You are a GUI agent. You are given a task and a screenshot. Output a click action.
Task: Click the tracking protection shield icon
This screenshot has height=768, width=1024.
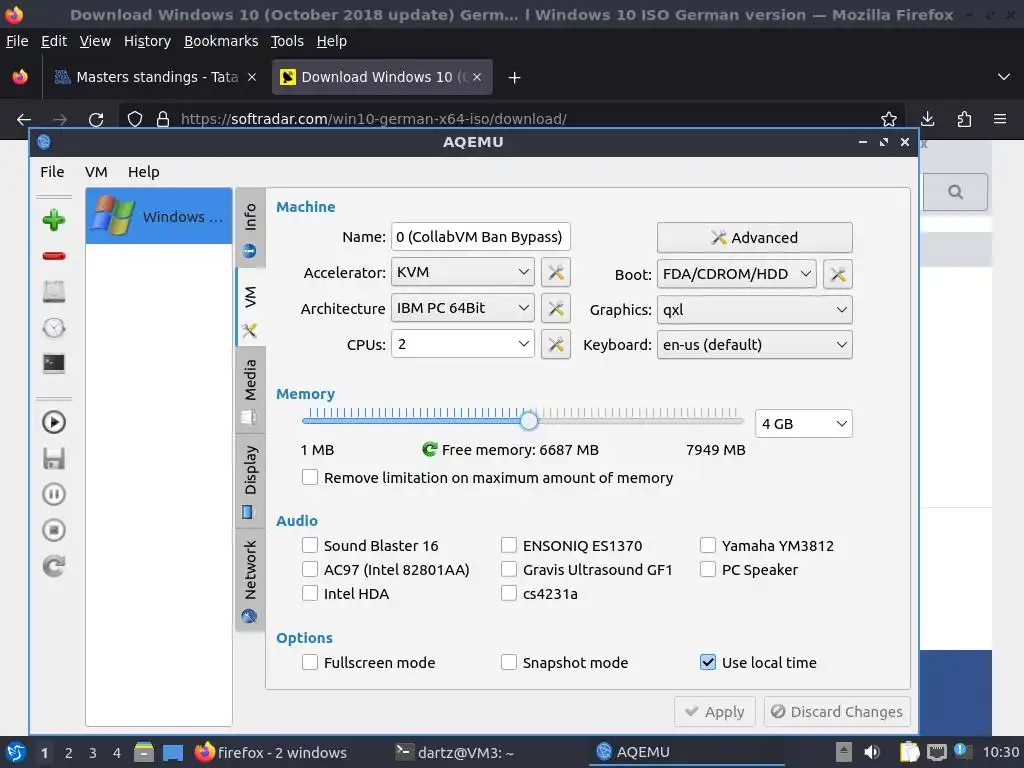coord(135,119)
